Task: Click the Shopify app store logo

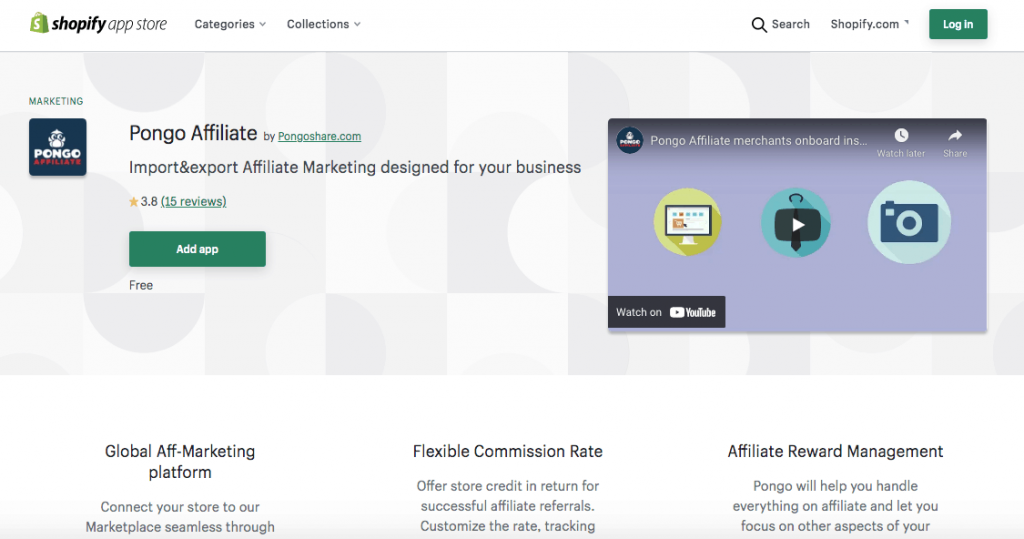Action: pos(99,24)
